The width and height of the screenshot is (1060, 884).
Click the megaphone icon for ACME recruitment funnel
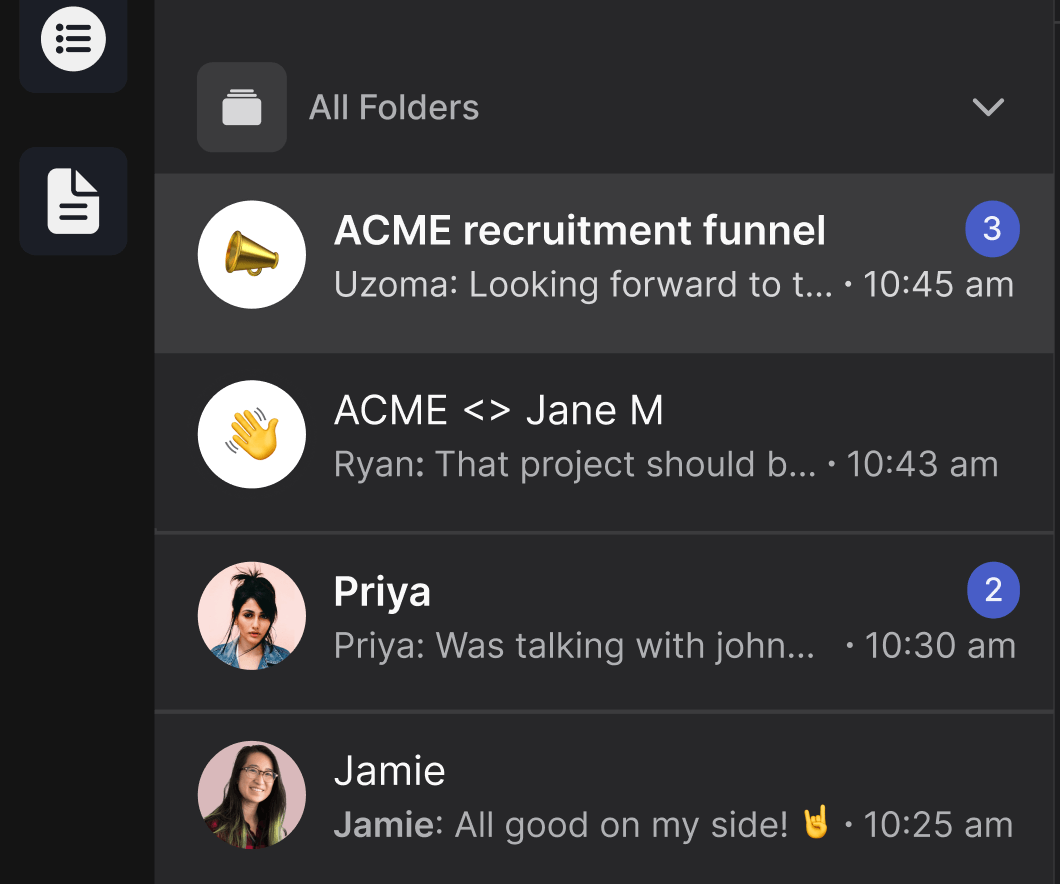(251, 255)
